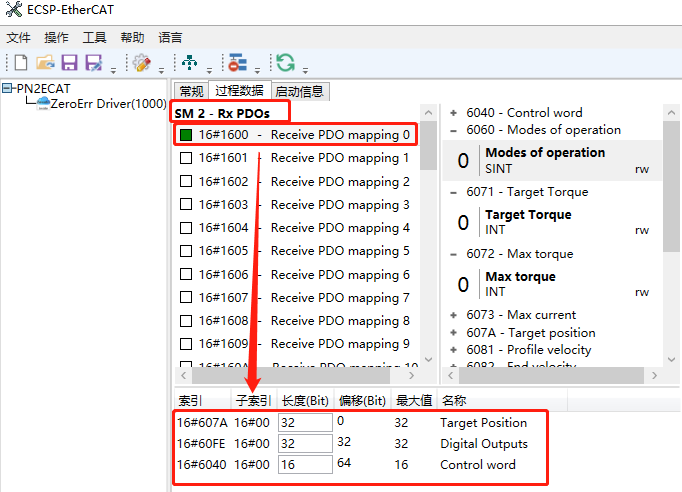Uncheck 16#1600 Receive PDO mapping 0
Screen dimensions: 682x492
click(186, 135)
